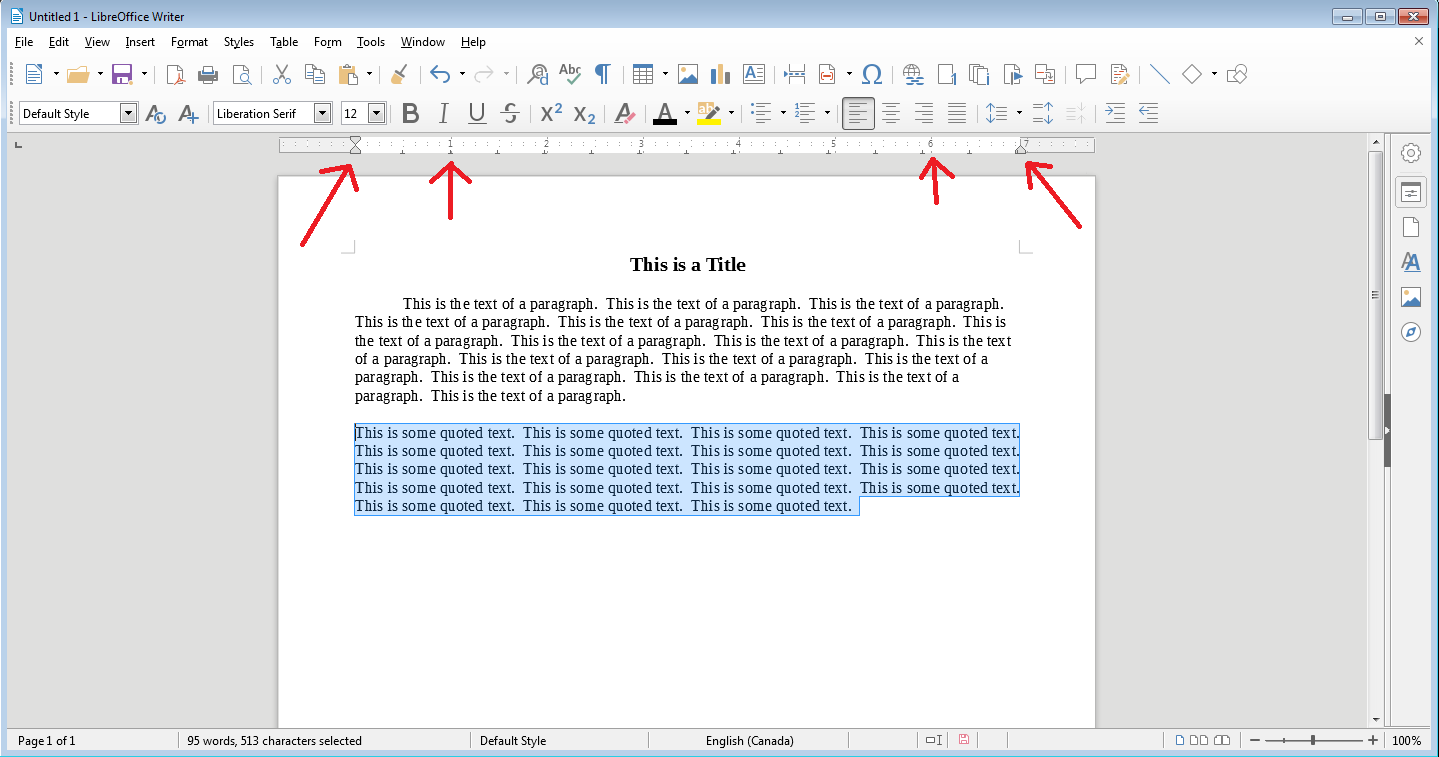The height and width of the screenshot is (757, 1439).
Task: Expand the basic shapes dropdown arrow
Action: pyautogui.click(x=1213, y=74)
